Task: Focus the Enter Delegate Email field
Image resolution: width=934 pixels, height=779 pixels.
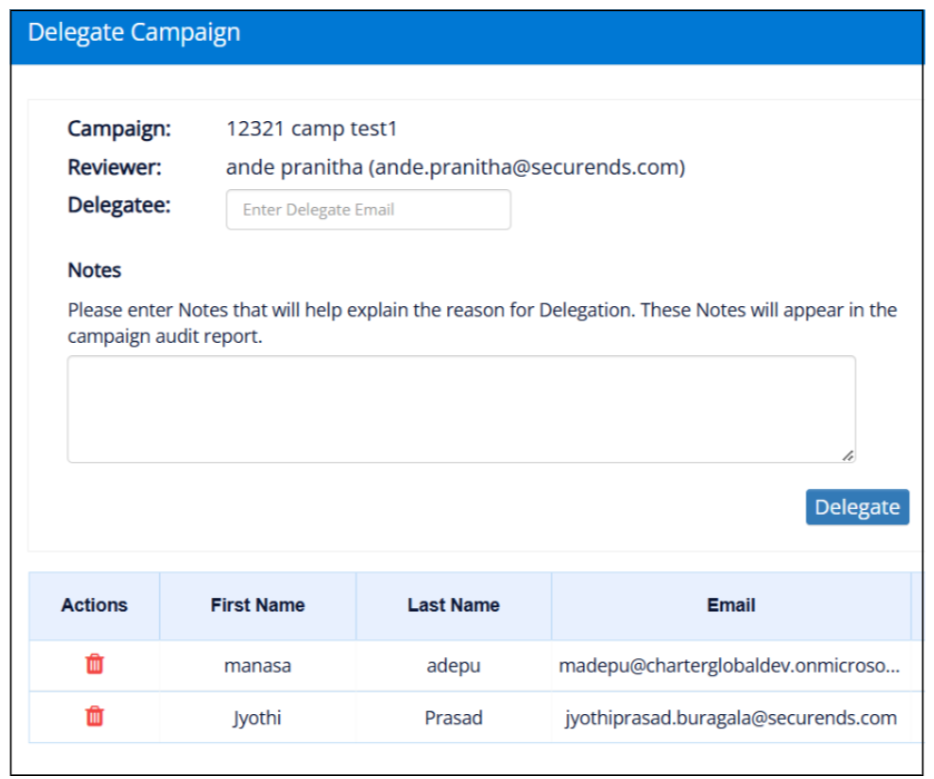Action: pos(368,210)
